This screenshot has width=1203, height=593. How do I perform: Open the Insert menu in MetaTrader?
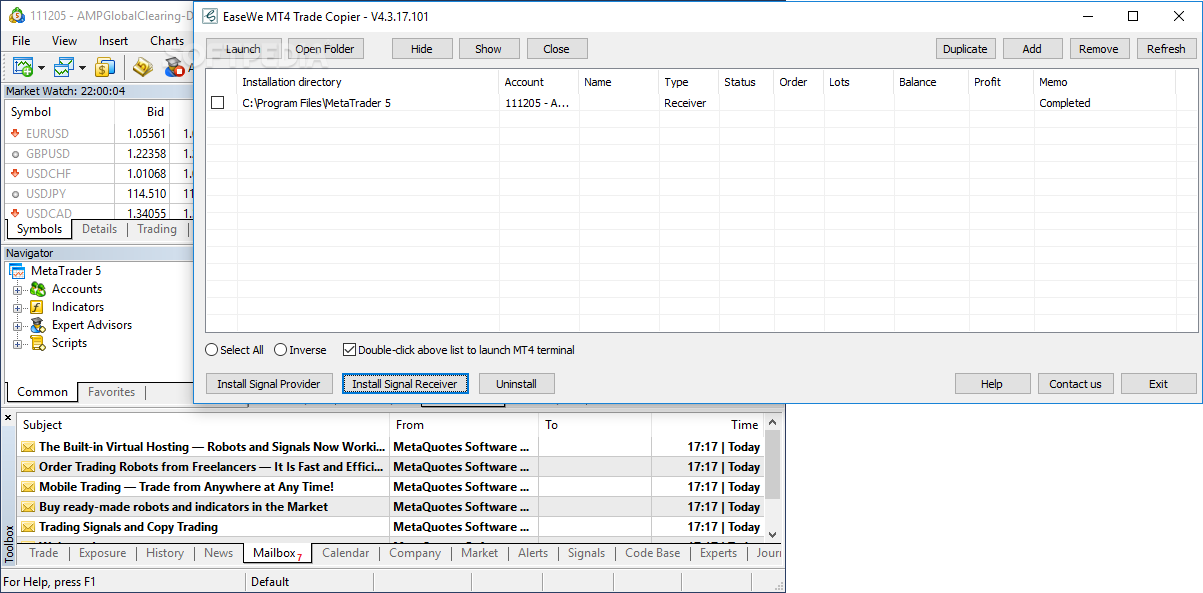coord(113,41)
